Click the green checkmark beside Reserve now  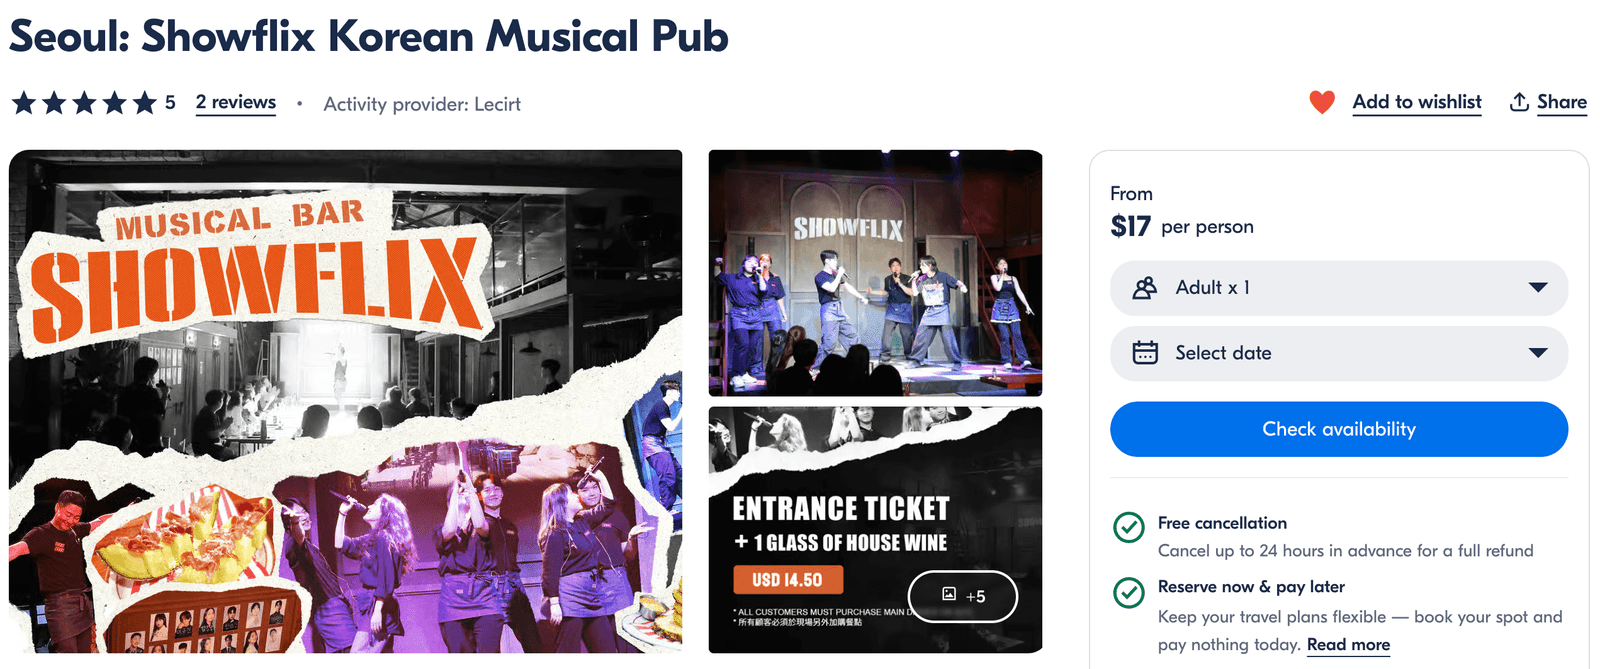click(1129, 592)
